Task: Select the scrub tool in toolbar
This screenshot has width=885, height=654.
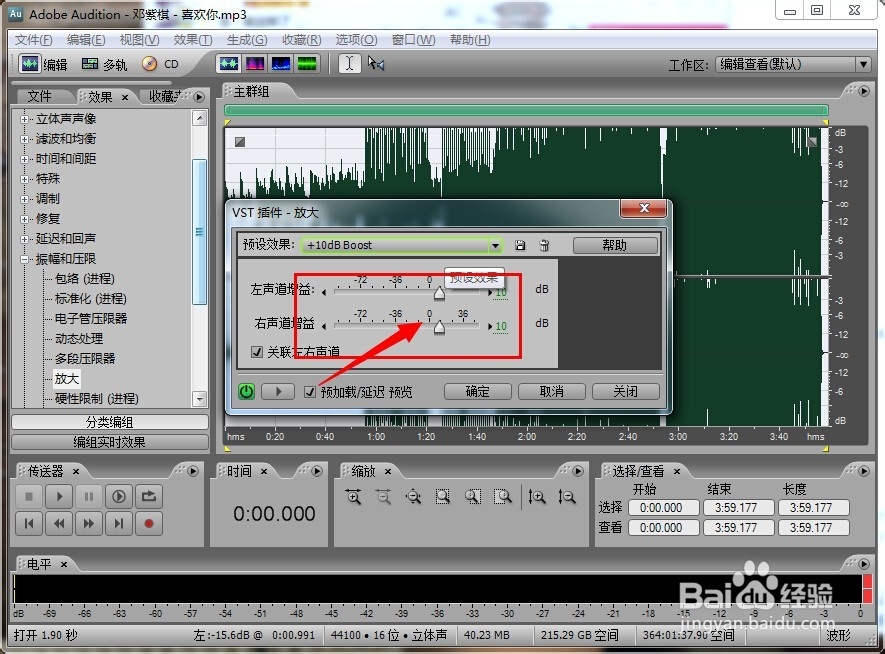Action: click(x=376, y=63)
